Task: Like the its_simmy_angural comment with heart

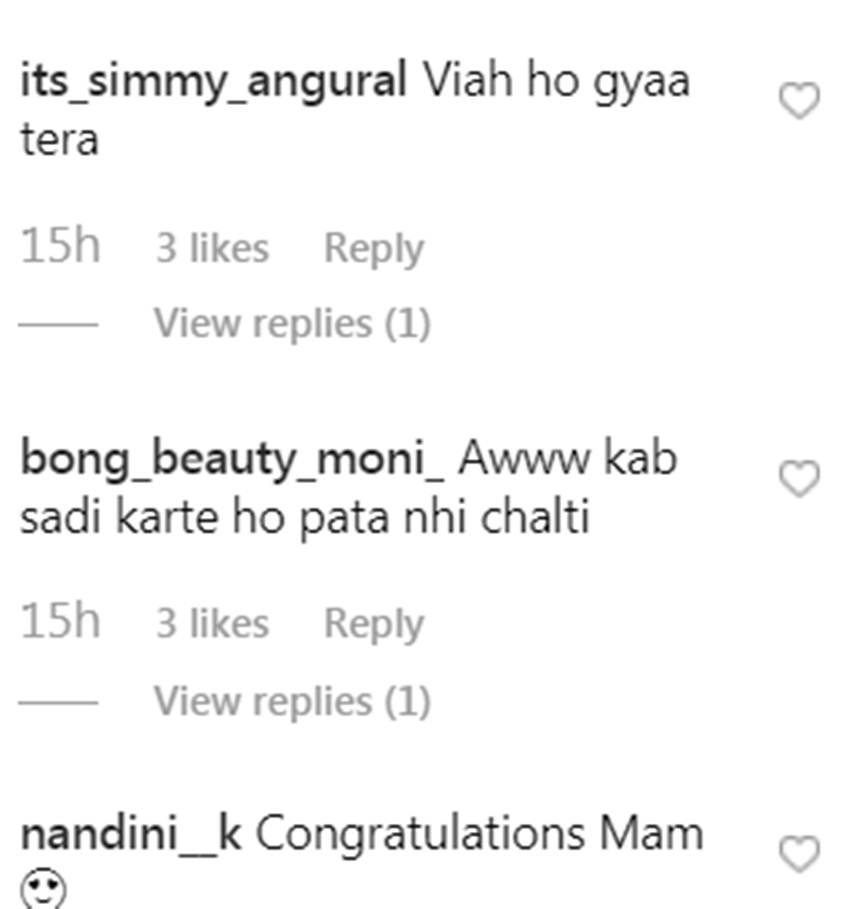Action: (798, 101)
